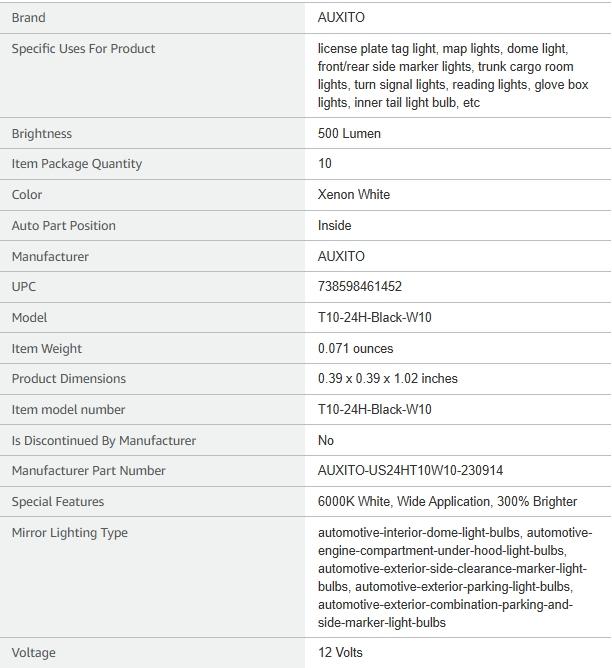612x668 pixels.
Task: Click the Auto Part Position label
Action: click(x=64, y=225)
